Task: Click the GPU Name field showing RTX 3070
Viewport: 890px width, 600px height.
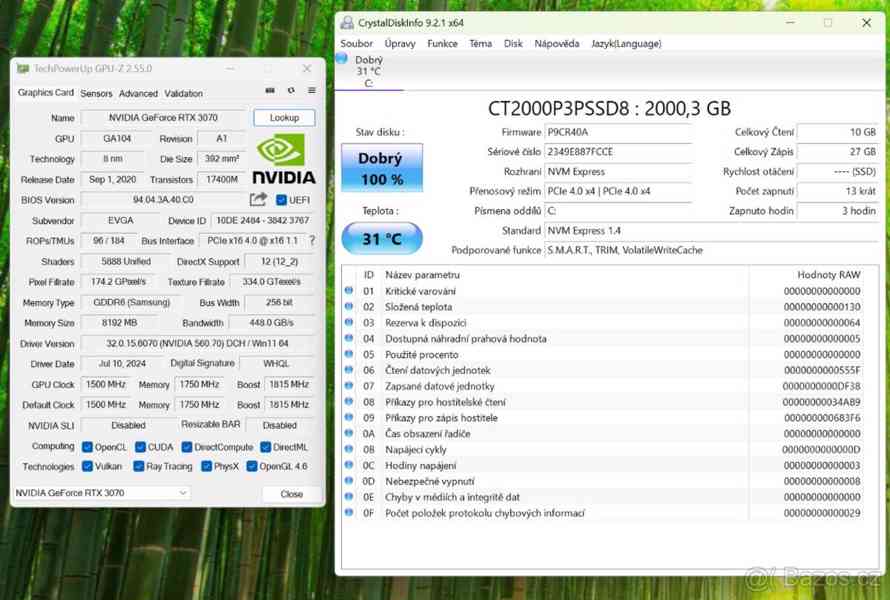Action: [163, 118]
